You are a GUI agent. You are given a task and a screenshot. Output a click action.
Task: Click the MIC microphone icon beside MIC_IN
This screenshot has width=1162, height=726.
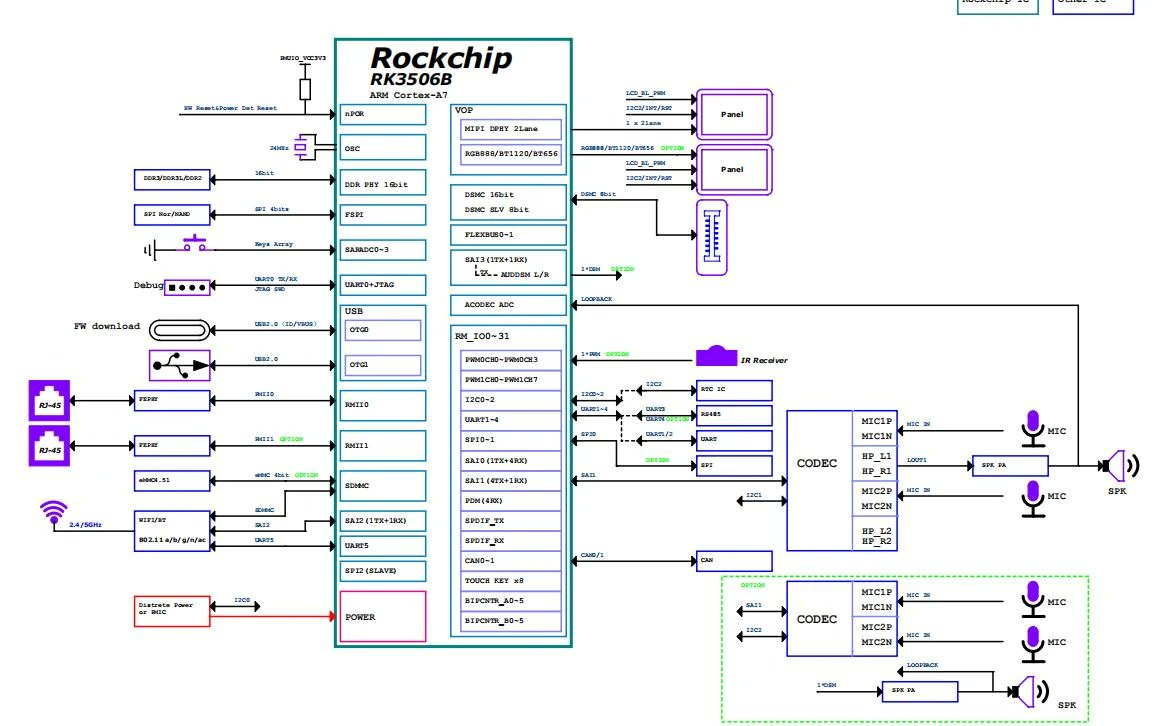(x=1032, y=428)
